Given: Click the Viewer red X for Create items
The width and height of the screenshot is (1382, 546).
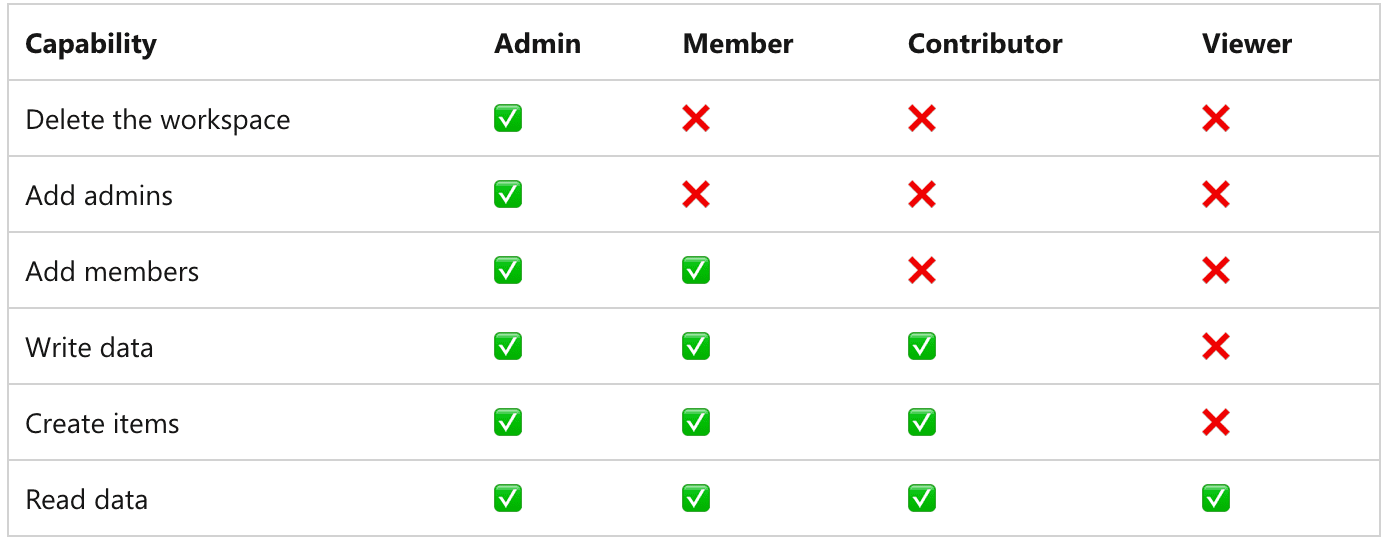Looking at the screenshot, I should click(1216, 423).
